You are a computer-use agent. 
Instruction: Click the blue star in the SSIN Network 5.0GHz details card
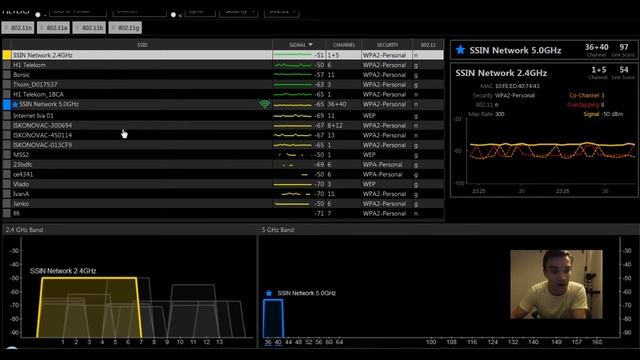click(x=460, y=50)
